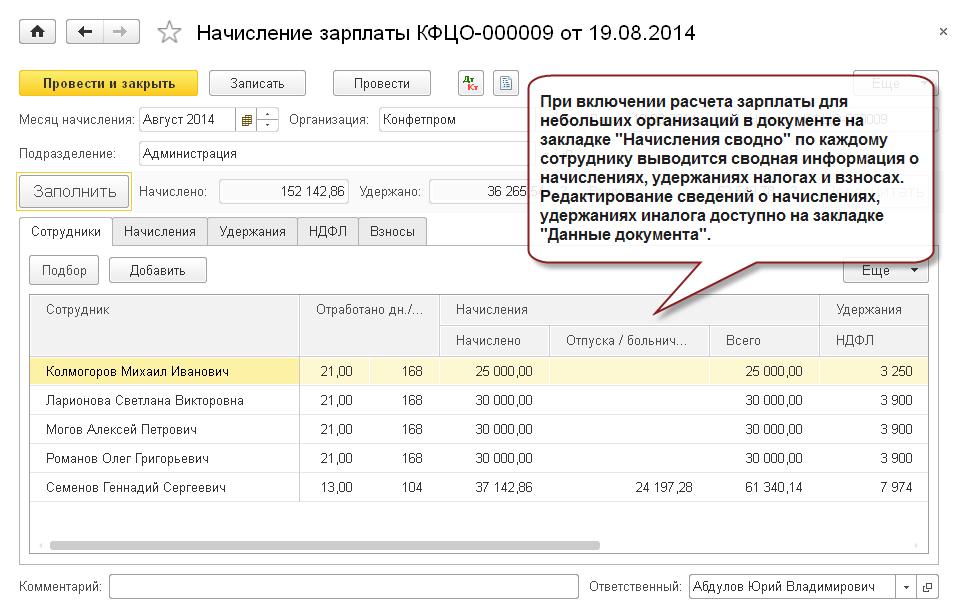Go forward with the right arrow

120,32
